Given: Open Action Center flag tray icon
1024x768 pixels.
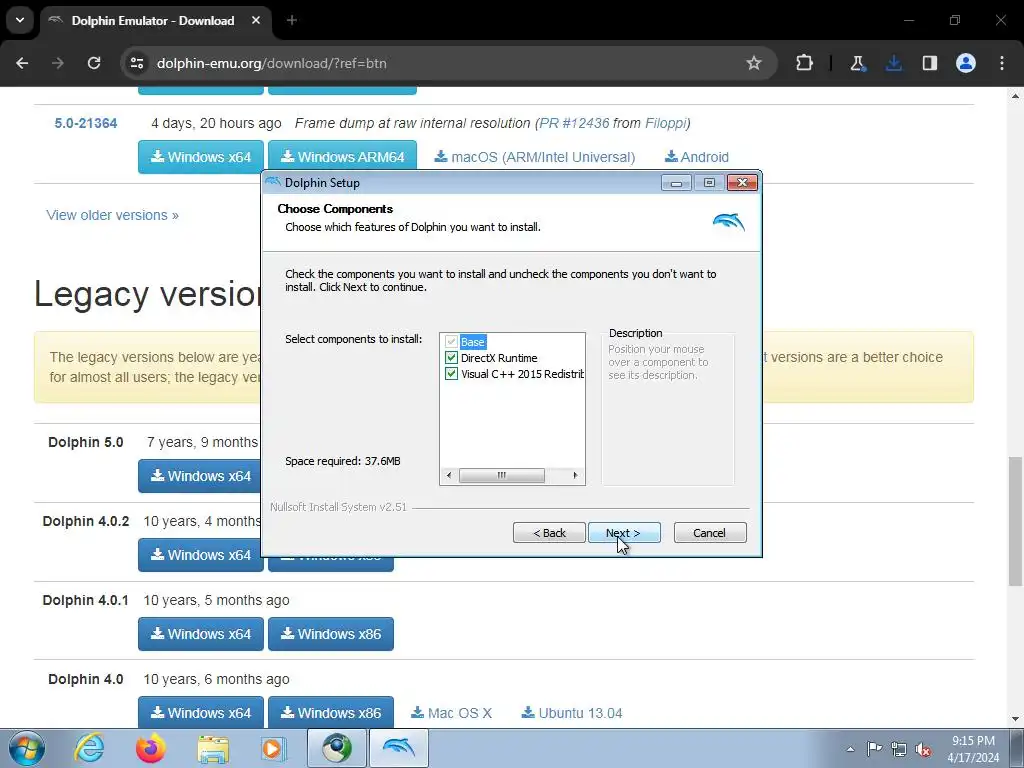Looking at the screenshot, I should click(874, 749).
